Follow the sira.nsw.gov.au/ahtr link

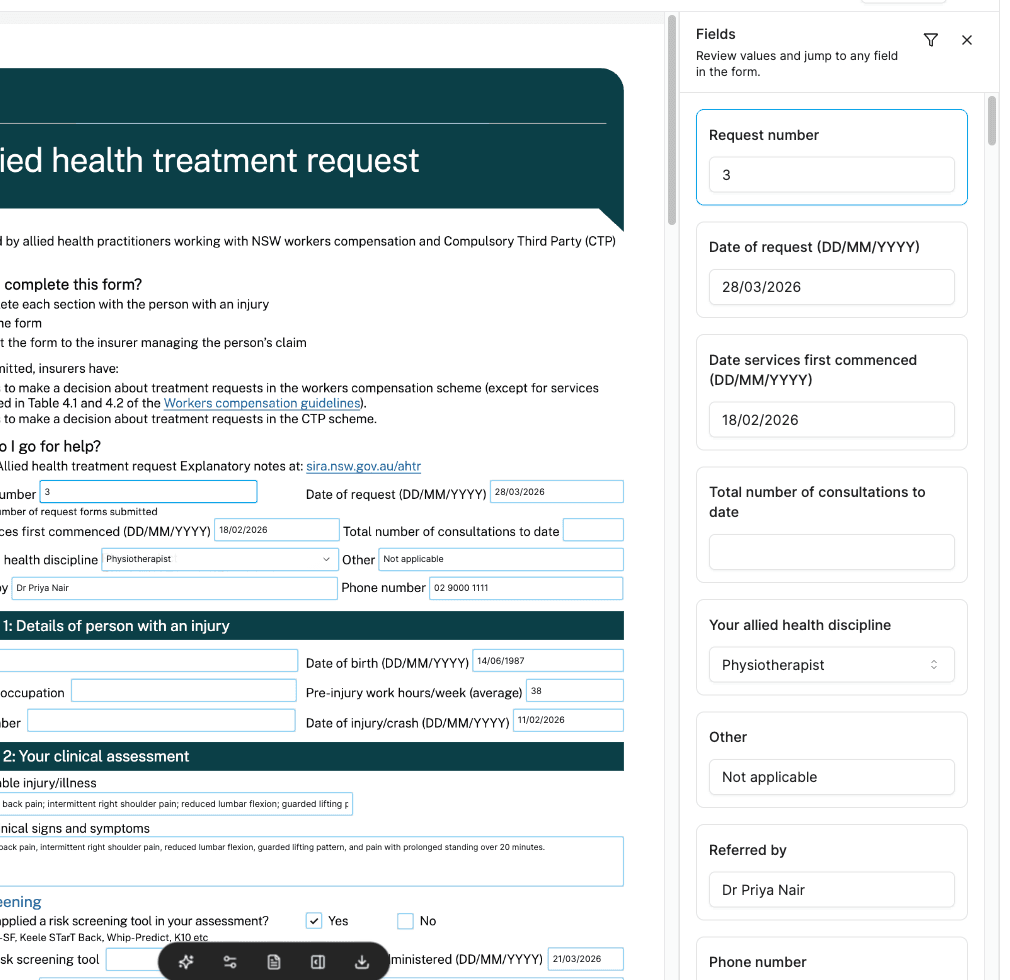click(x=363, y=466)
